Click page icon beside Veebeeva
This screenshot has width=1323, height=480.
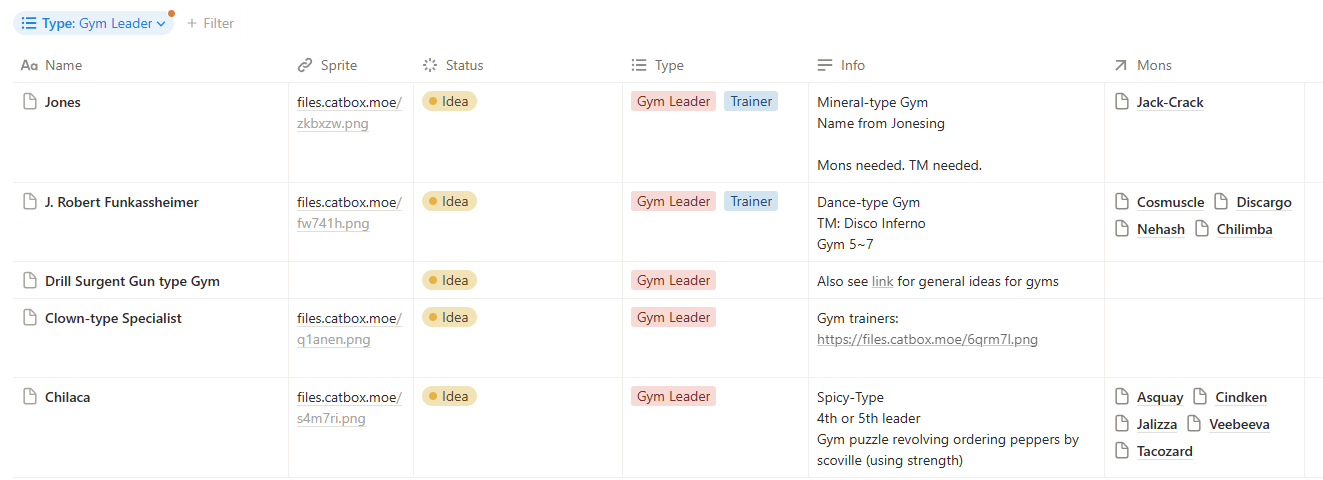(1194, 424)
